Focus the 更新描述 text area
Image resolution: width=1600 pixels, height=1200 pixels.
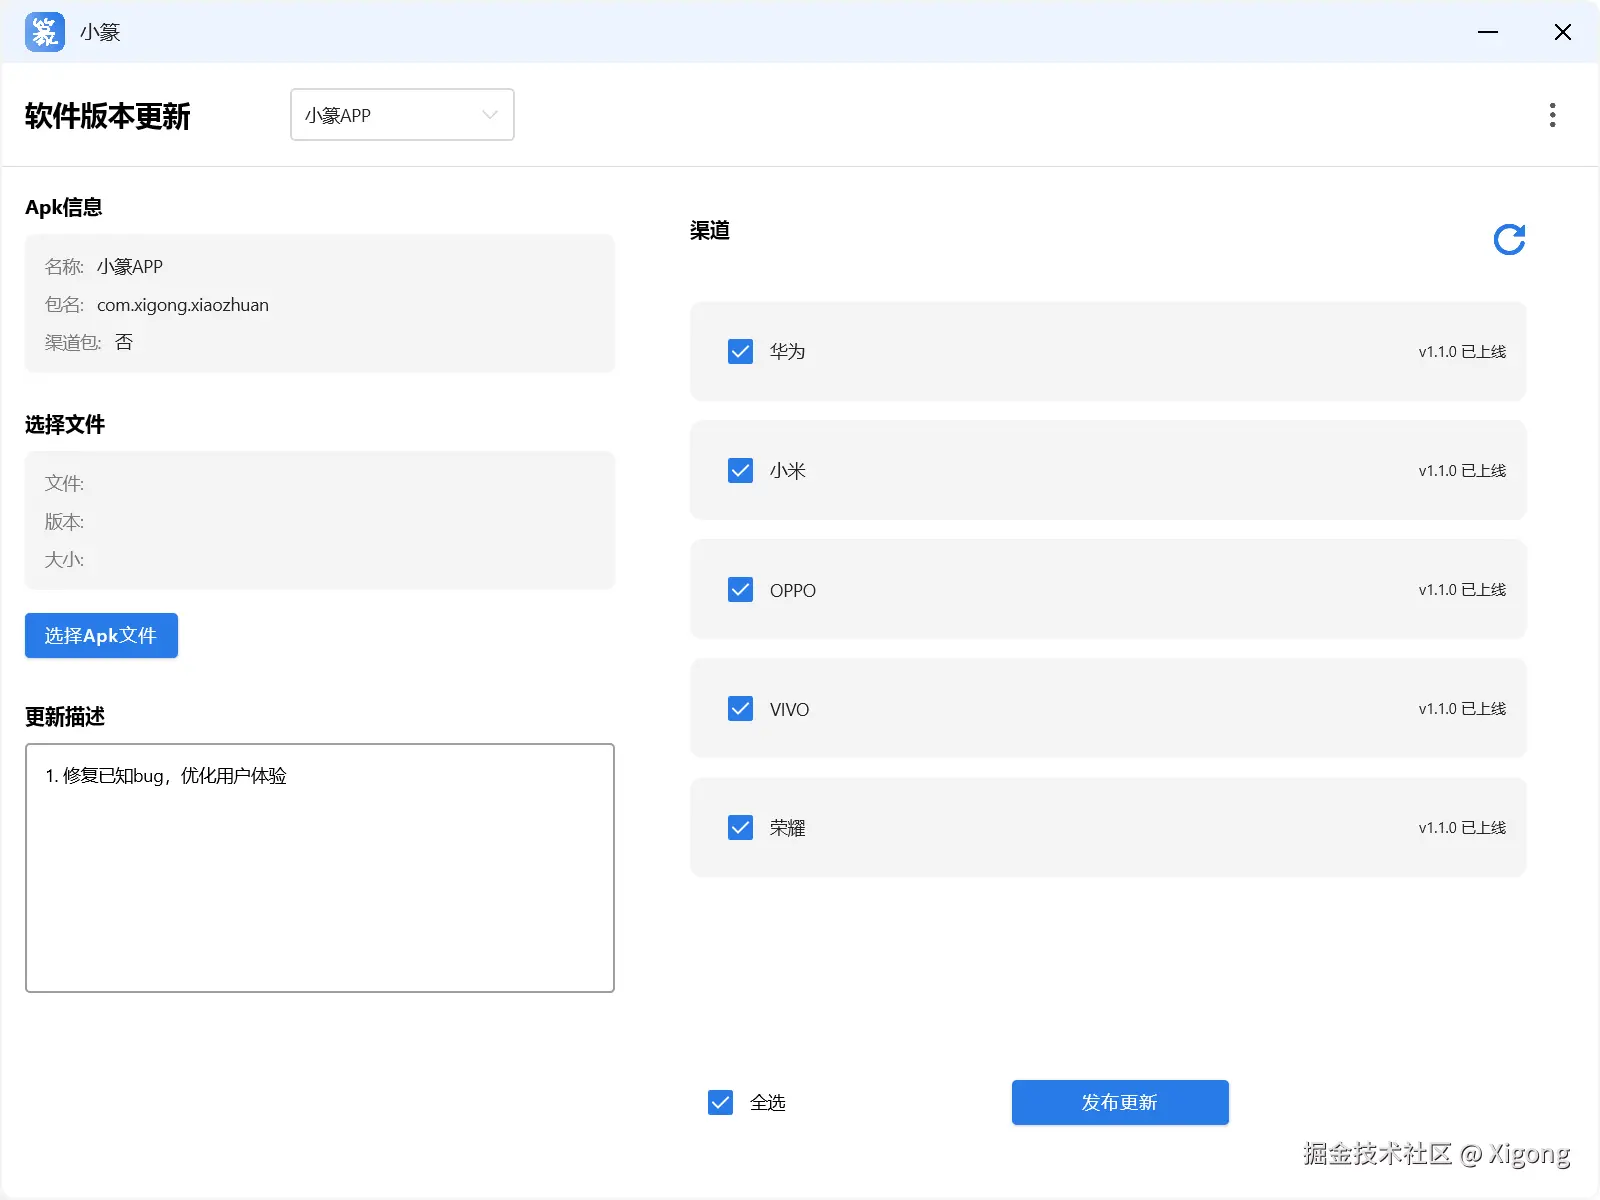320,868
